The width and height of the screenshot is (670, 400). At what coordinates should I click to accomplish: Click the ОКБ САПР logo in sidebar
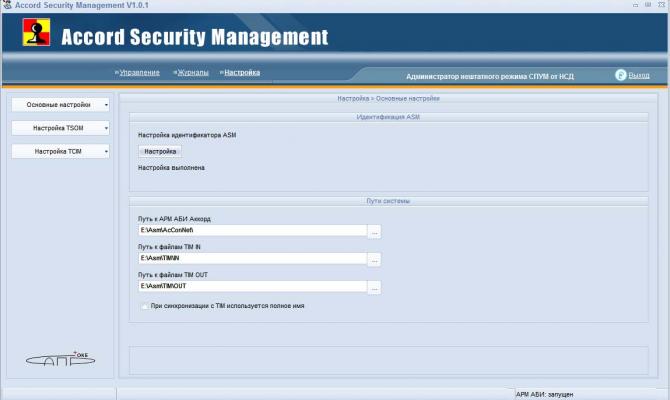coord(60,359)
